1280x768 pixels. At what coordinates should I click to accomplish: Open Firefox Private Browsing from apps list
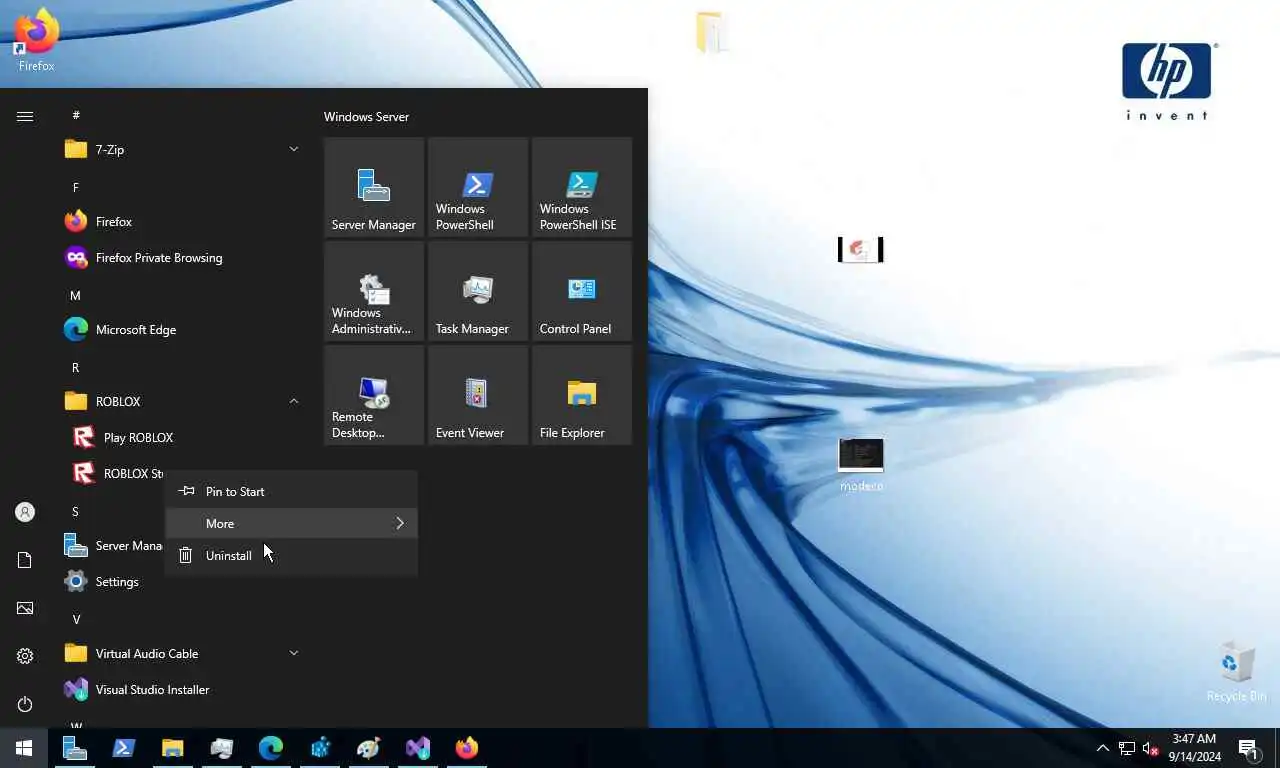tap(184, 258)
